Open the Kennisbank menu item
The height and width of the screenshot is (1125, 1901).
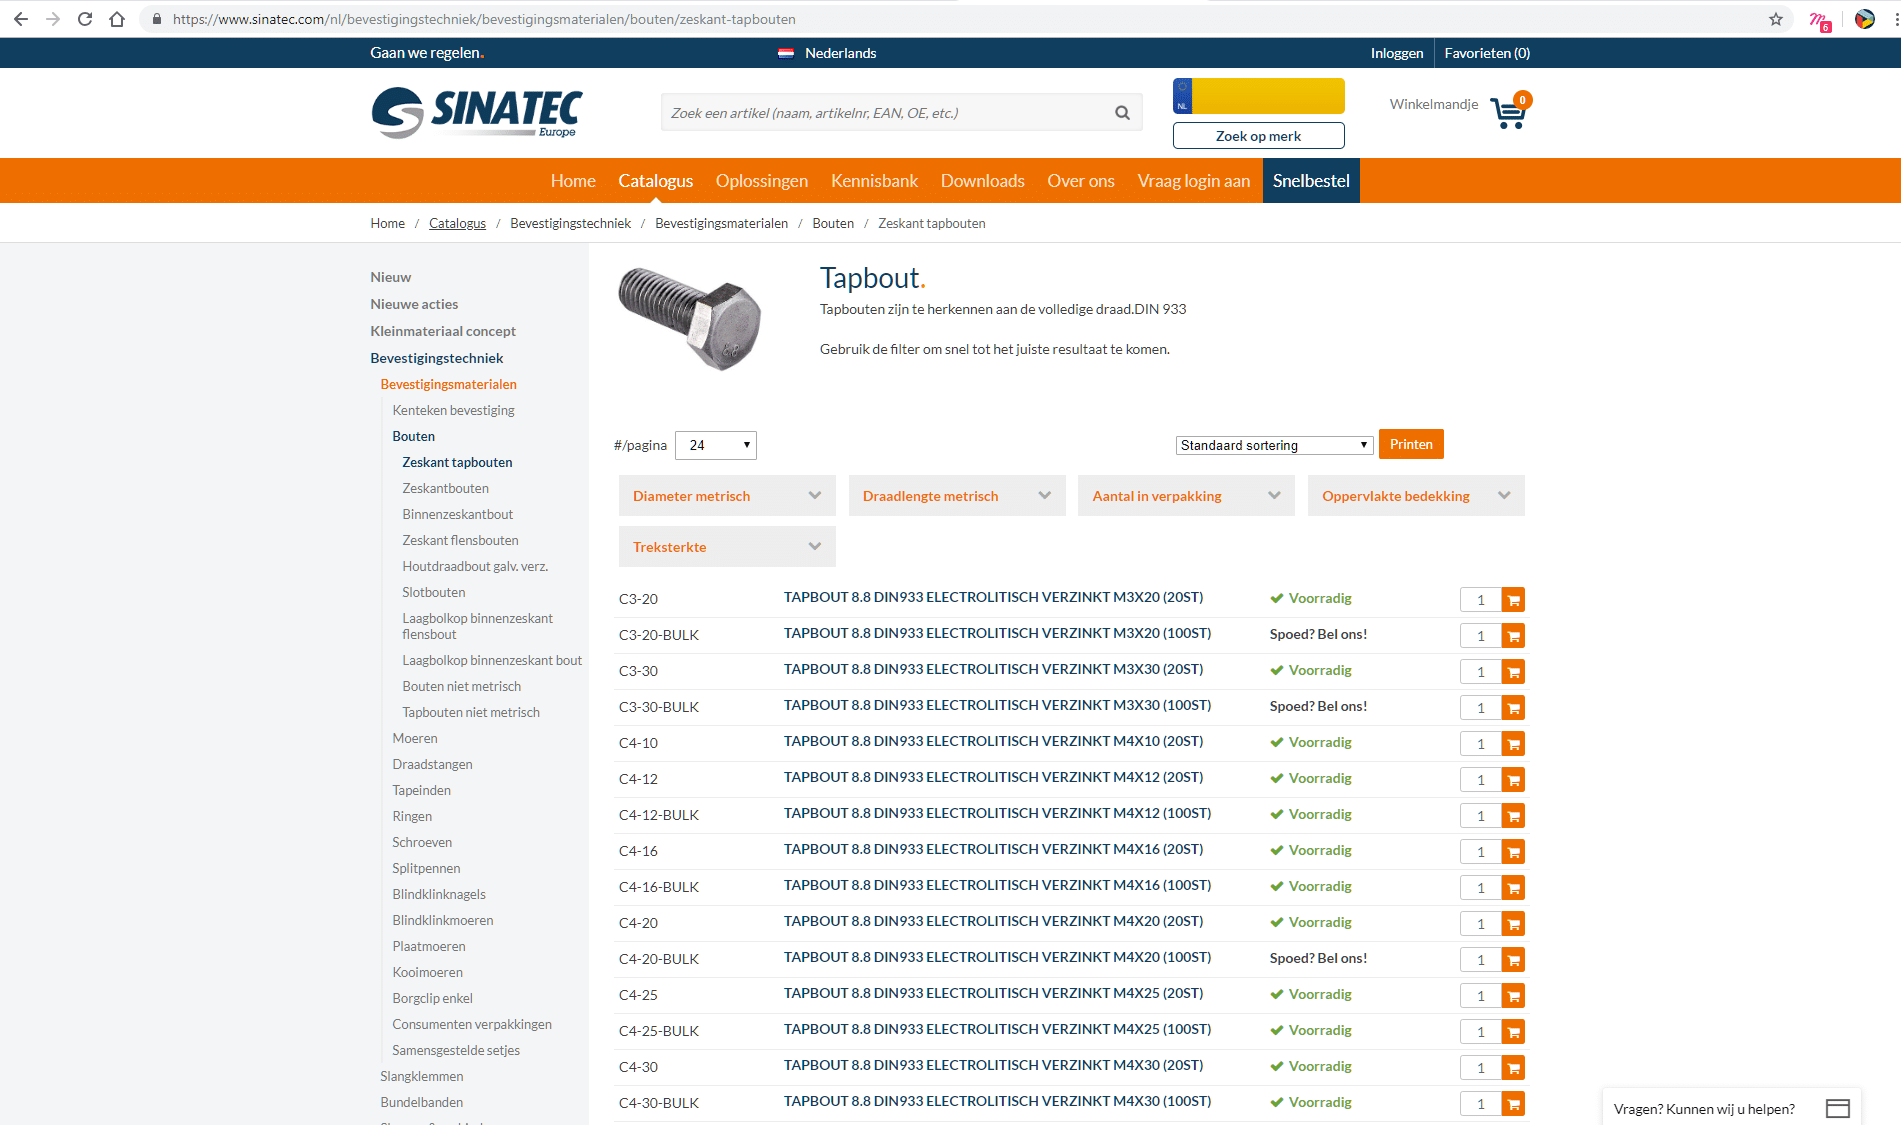(x=874, y=181)
